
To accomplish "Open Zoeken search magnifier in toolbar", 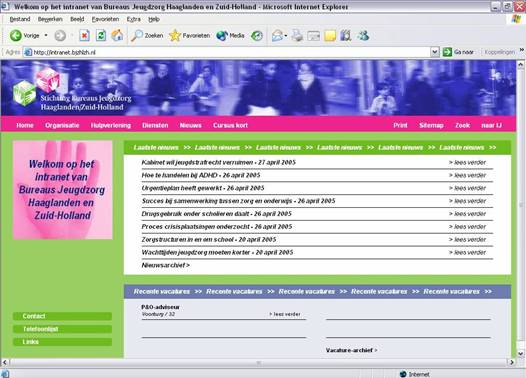I will tap(137, 36).
